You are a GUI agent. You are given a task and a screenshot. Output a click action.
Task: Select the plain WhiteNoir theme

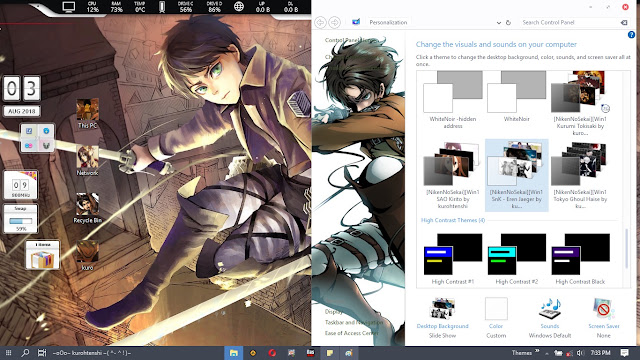point(516,97)
